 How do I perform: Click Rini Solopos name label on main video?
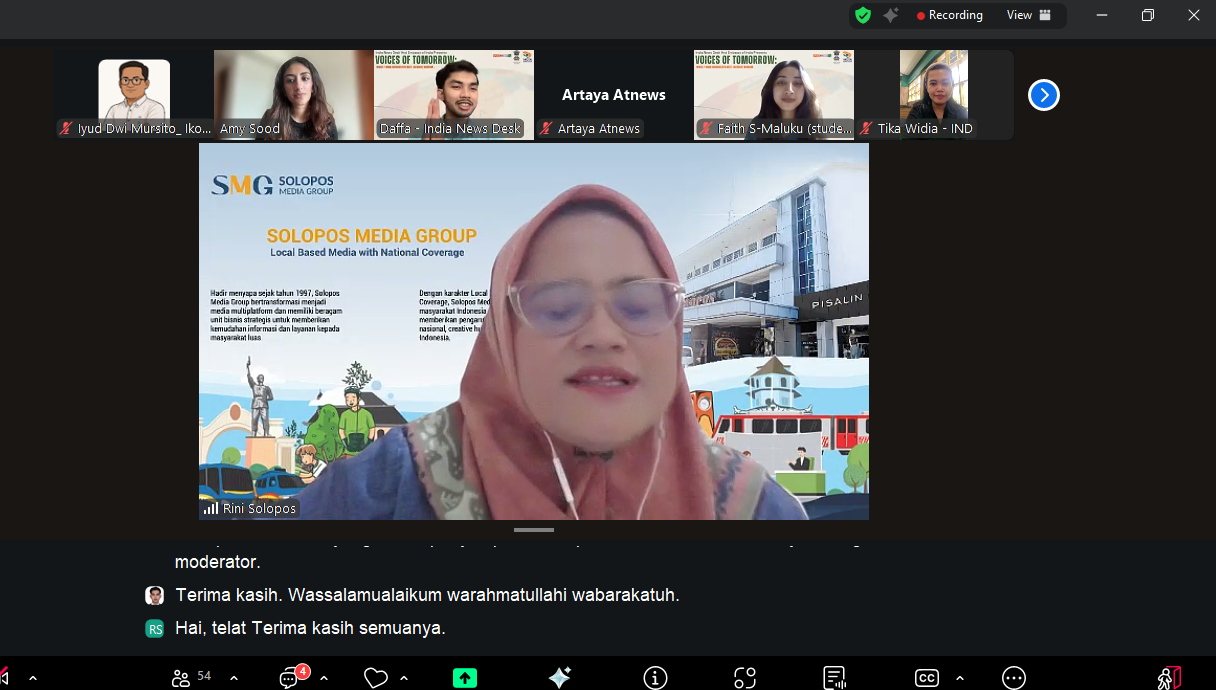pyautogui.click(x=250, y=508)
